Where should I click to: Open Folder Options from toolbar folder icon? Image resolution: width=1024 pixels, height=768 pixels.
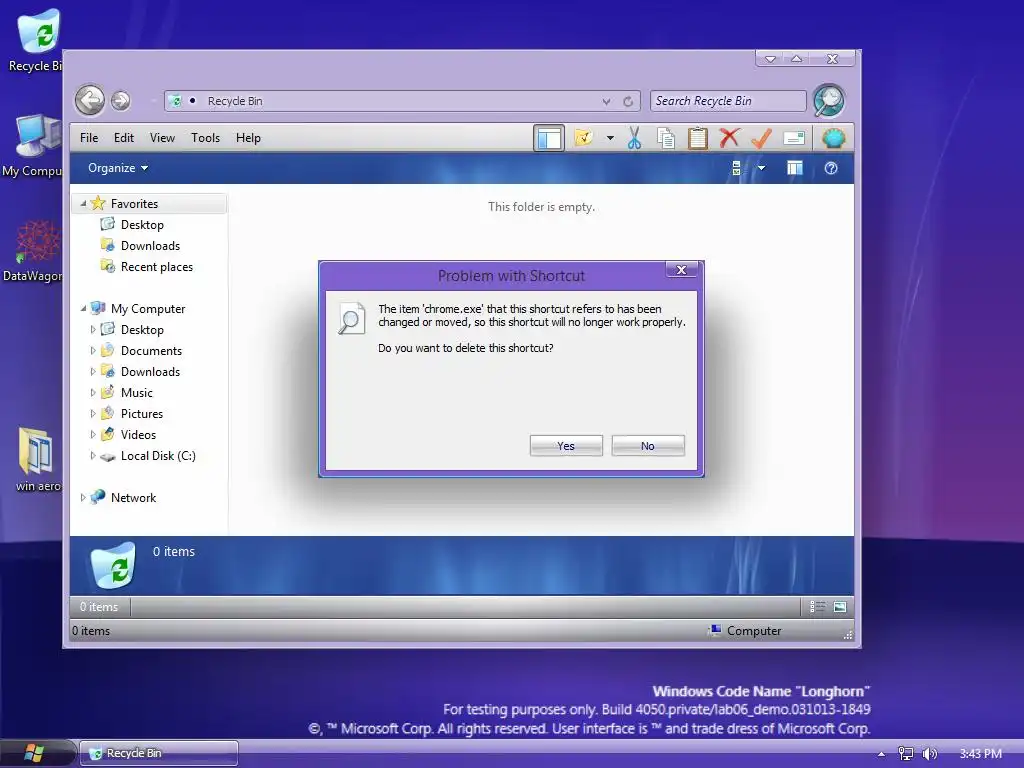click(x=583, y=138)
